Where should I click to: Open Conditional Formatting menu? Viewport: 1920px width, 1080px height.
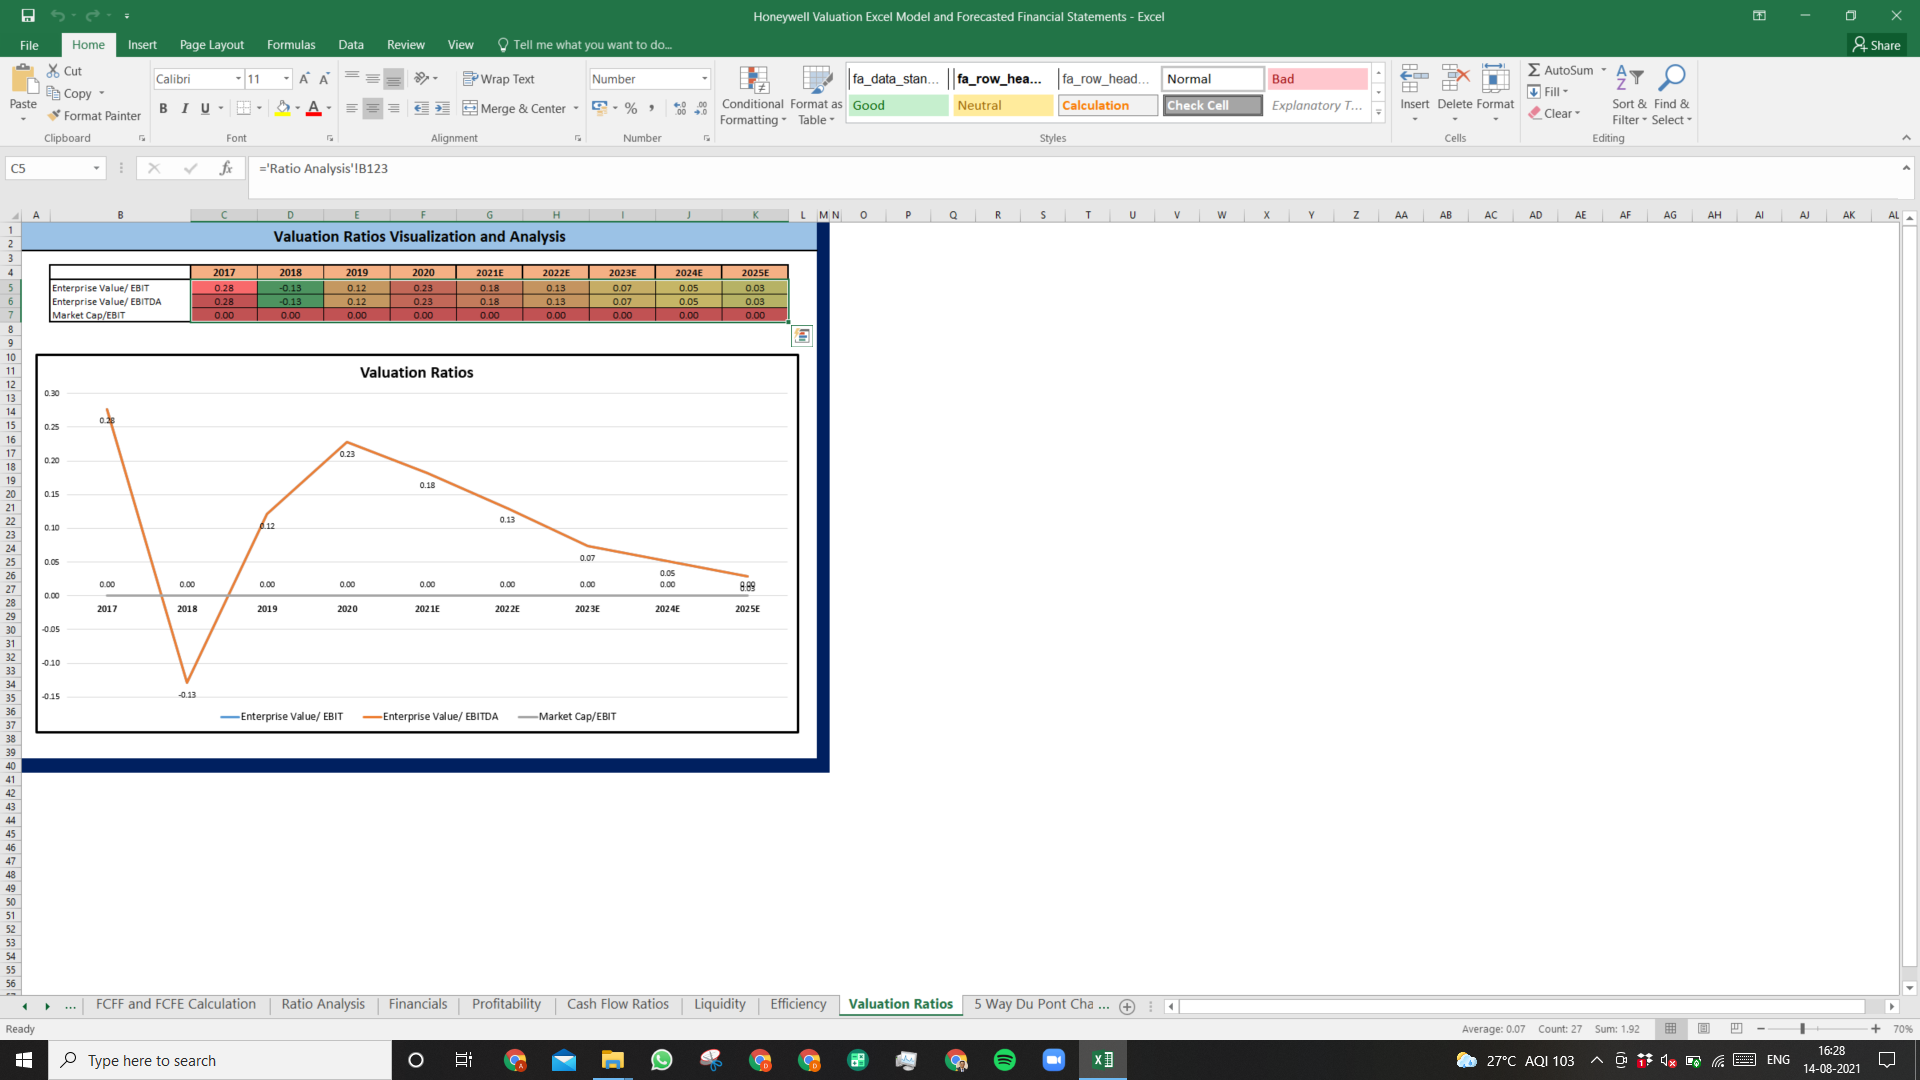click(753, 96)
